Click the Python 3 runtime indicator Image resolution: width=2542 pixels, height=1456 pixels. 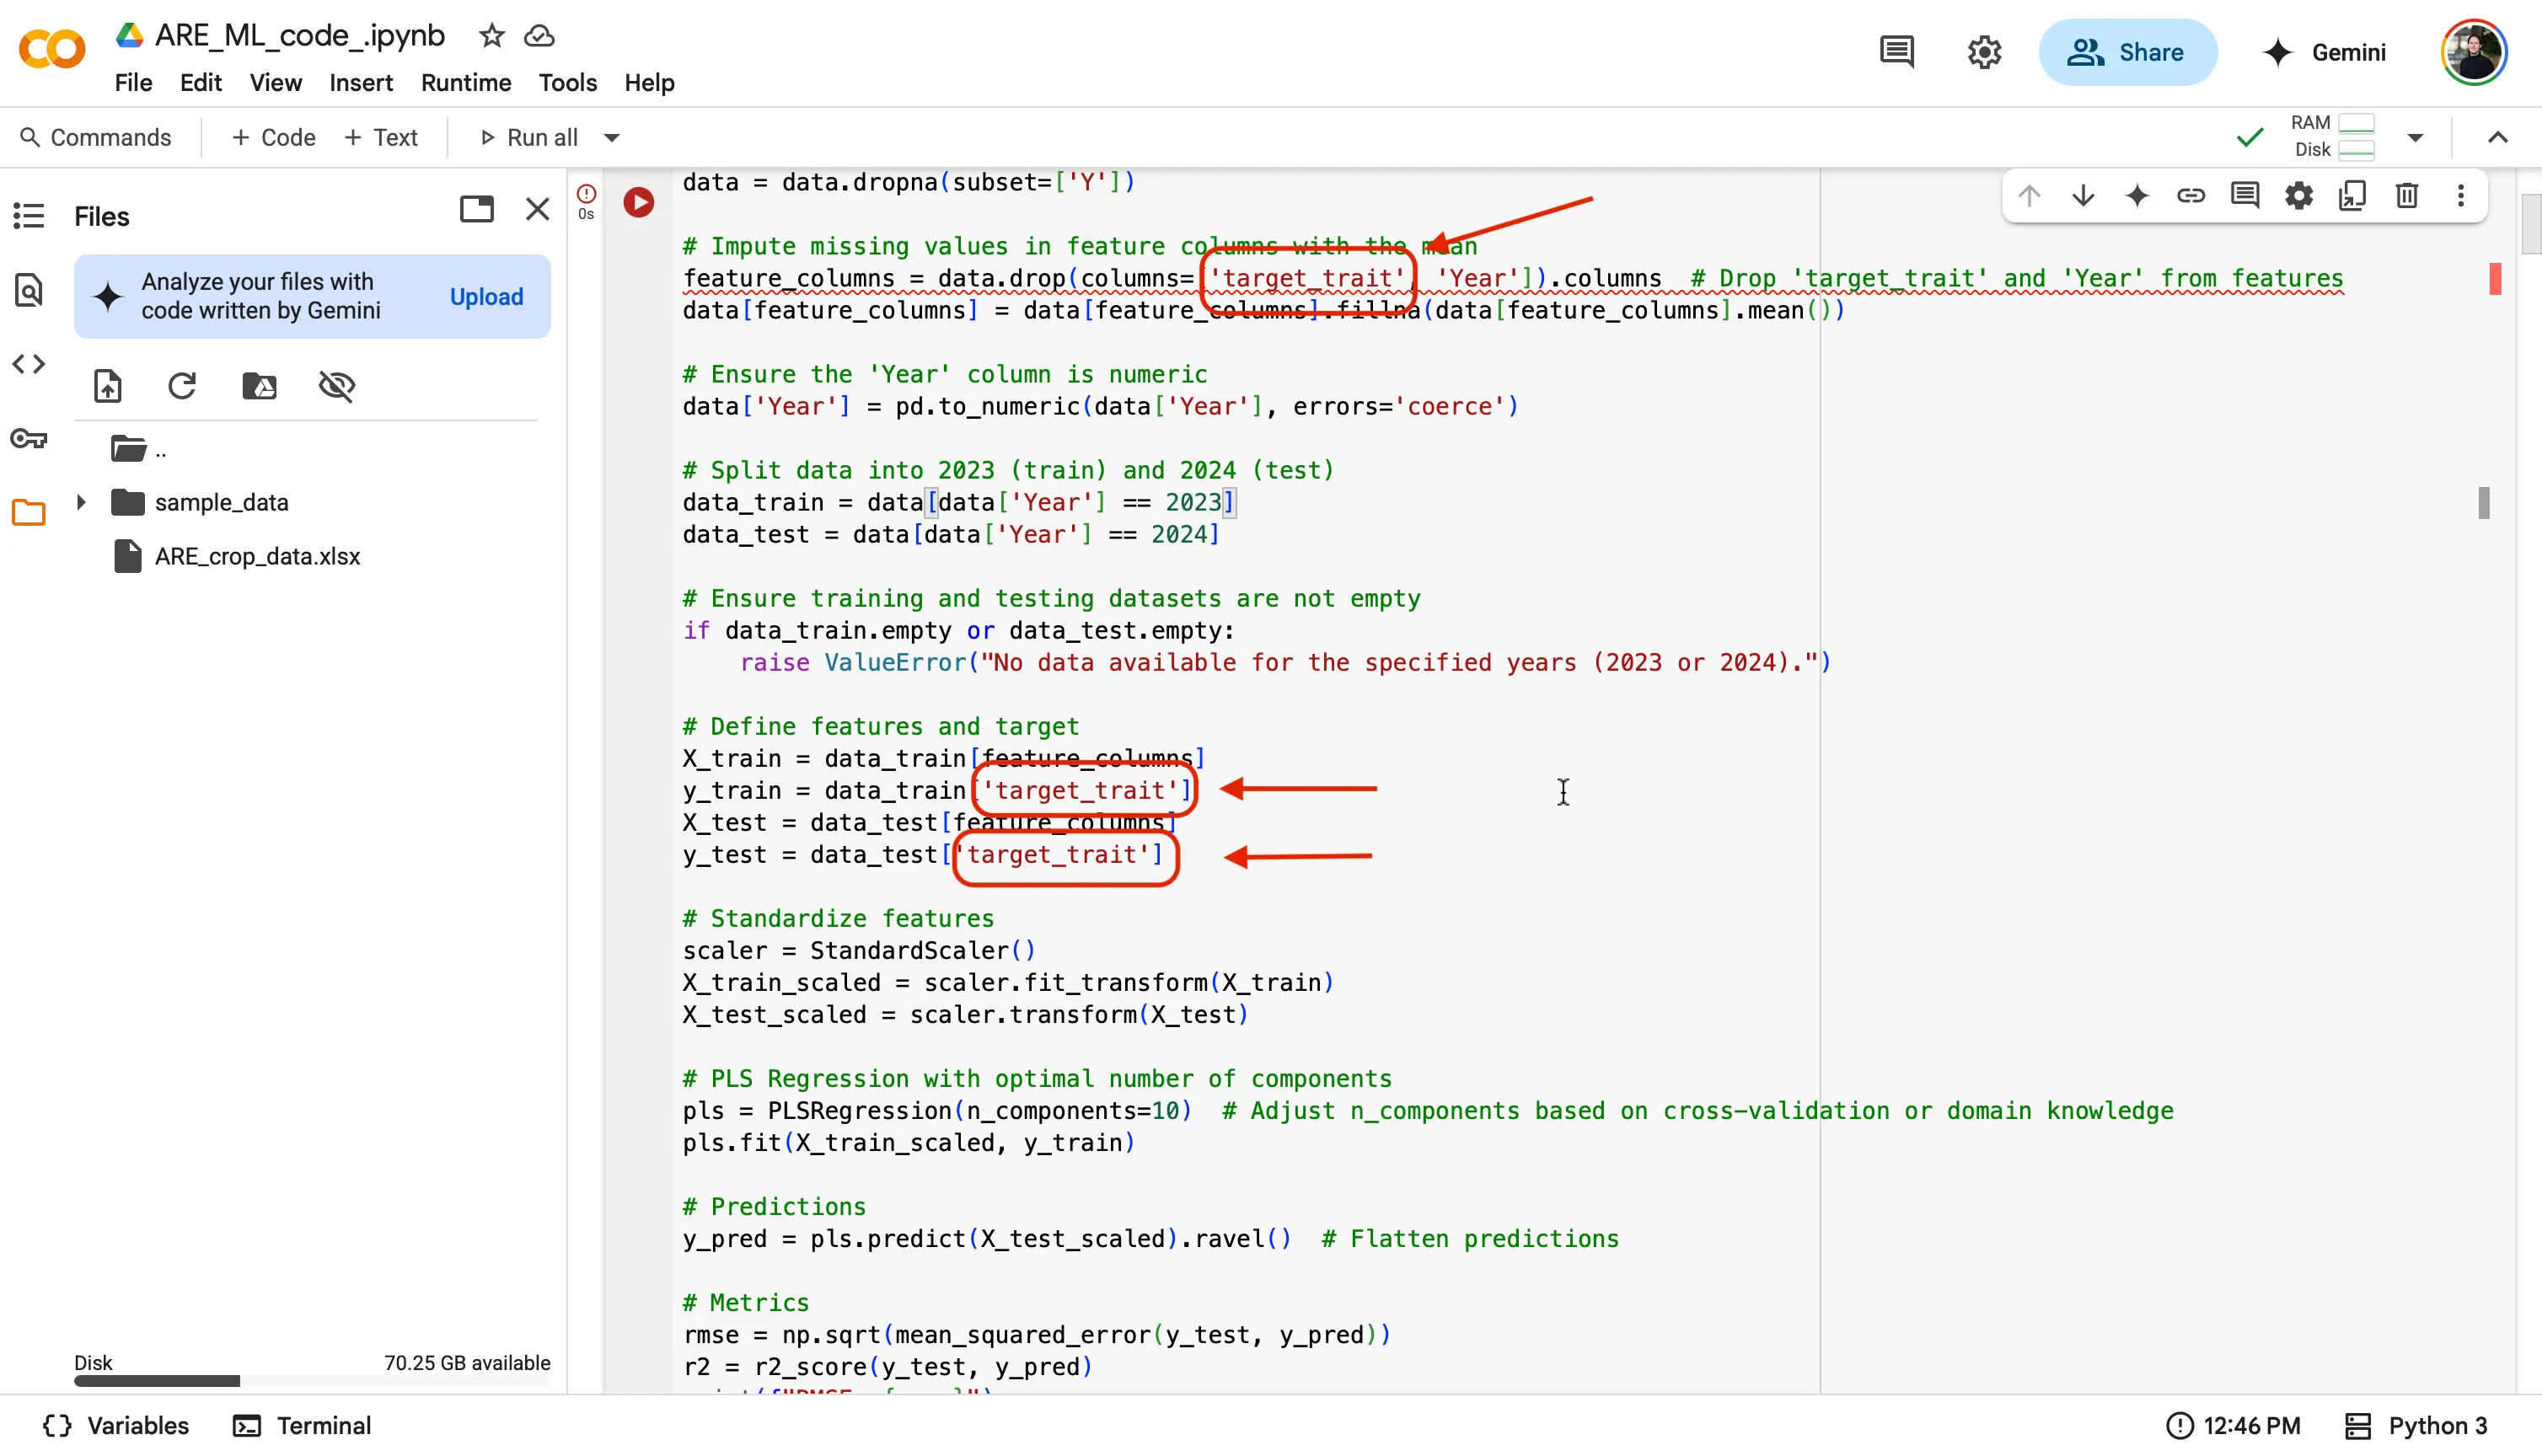click(x=2415, y=1425)
